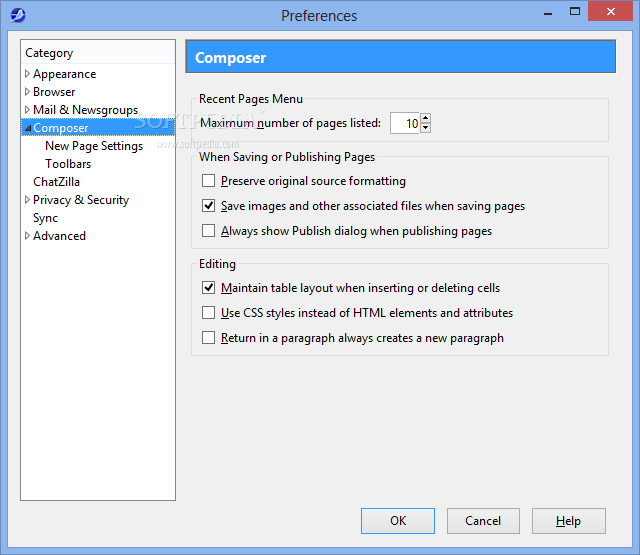This screenshot has width=640, height=555.
Task: Click the maximum number of pages field
Action: (x=405, y=123)
